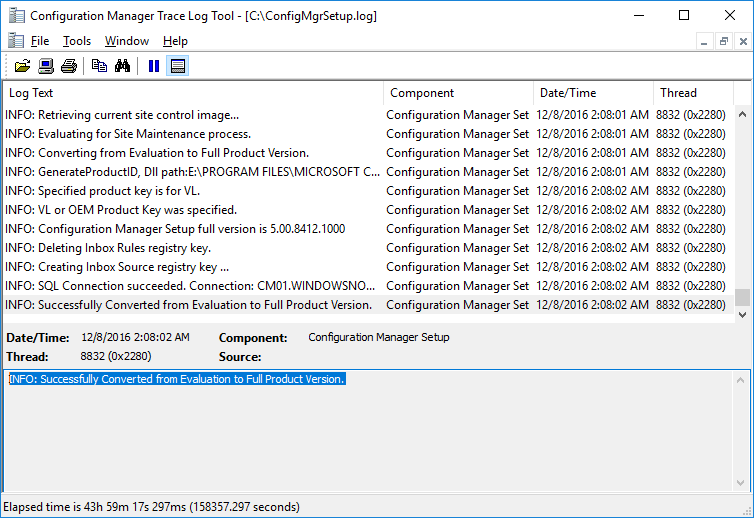
Task: Select the 'Deleting Inbox Rules registry key' row
Action: [x=369, y=248]
